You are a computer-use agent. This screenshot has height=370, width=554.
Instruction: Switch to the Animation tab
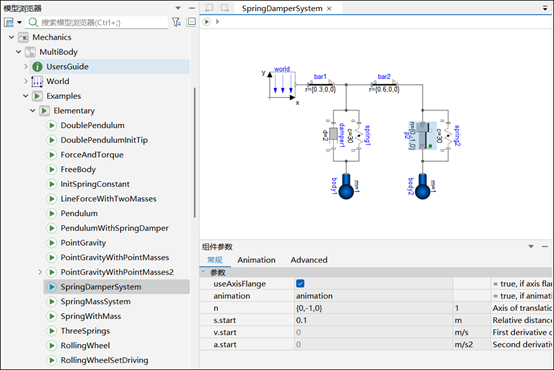click(x=257, y=260)
